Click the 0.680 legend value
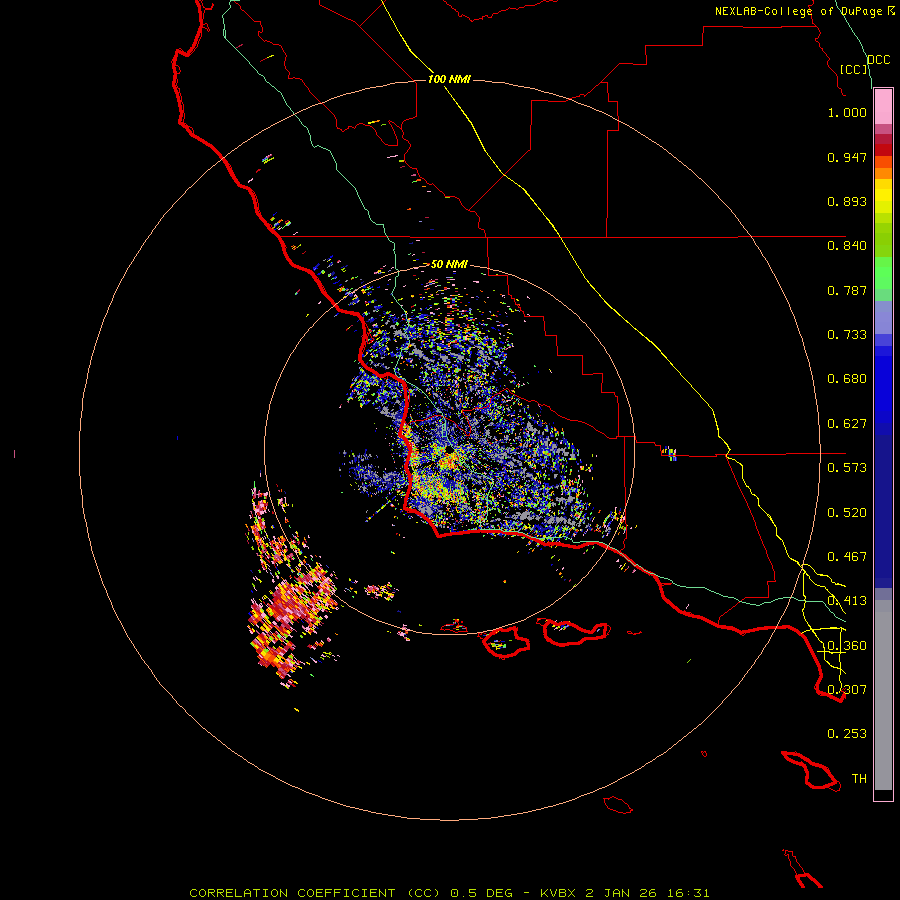900x900 pixels. (847, 379)
